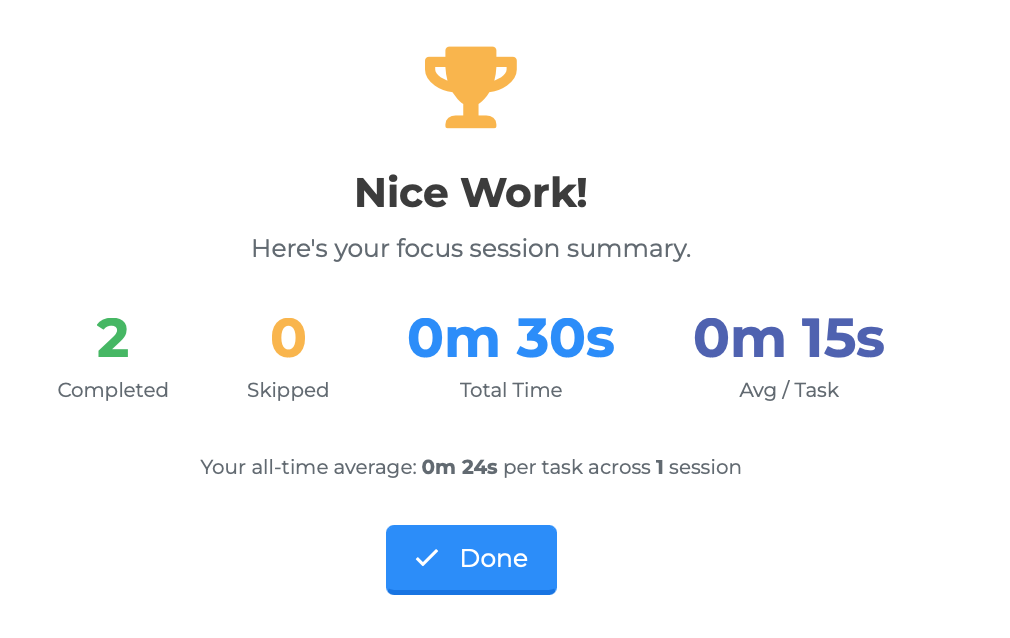Click the focus session summary subtitle

[471, 248]
